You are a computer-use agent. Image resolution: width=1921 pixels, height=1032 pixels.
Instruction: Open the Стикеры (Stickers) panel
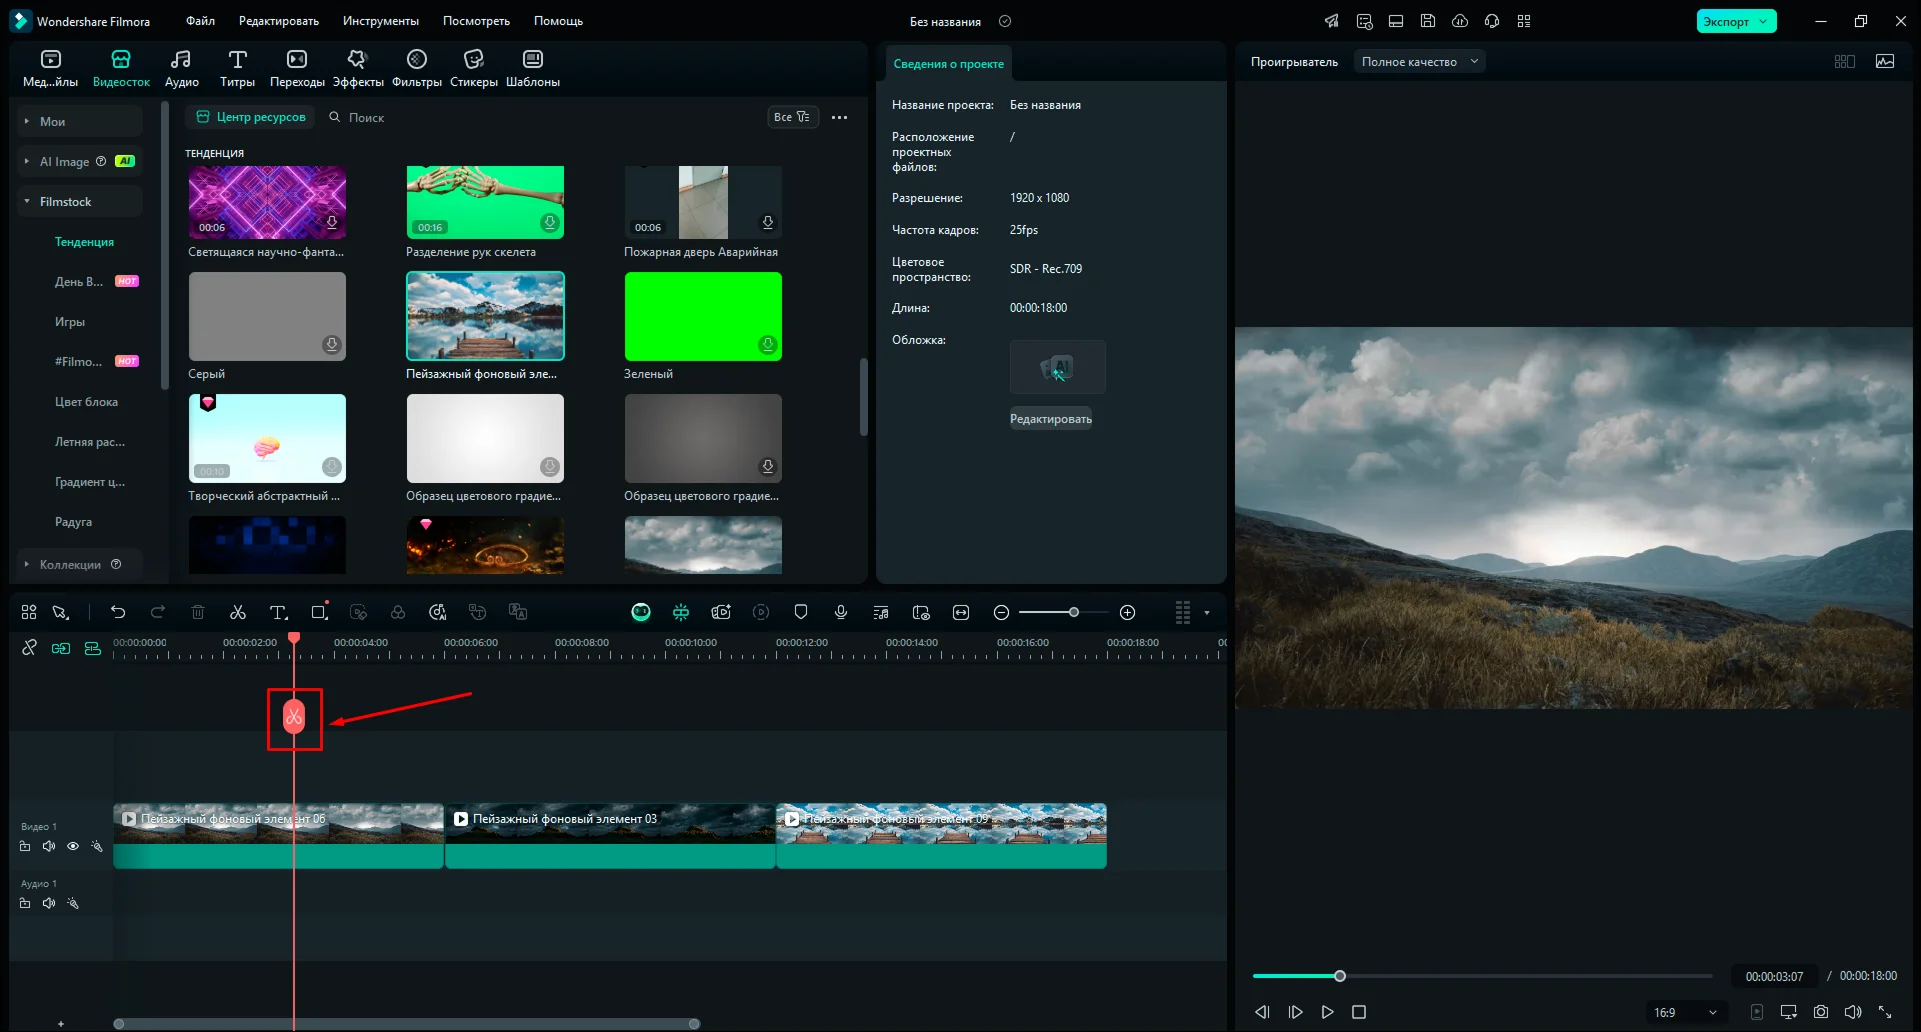tap(473, 68)
